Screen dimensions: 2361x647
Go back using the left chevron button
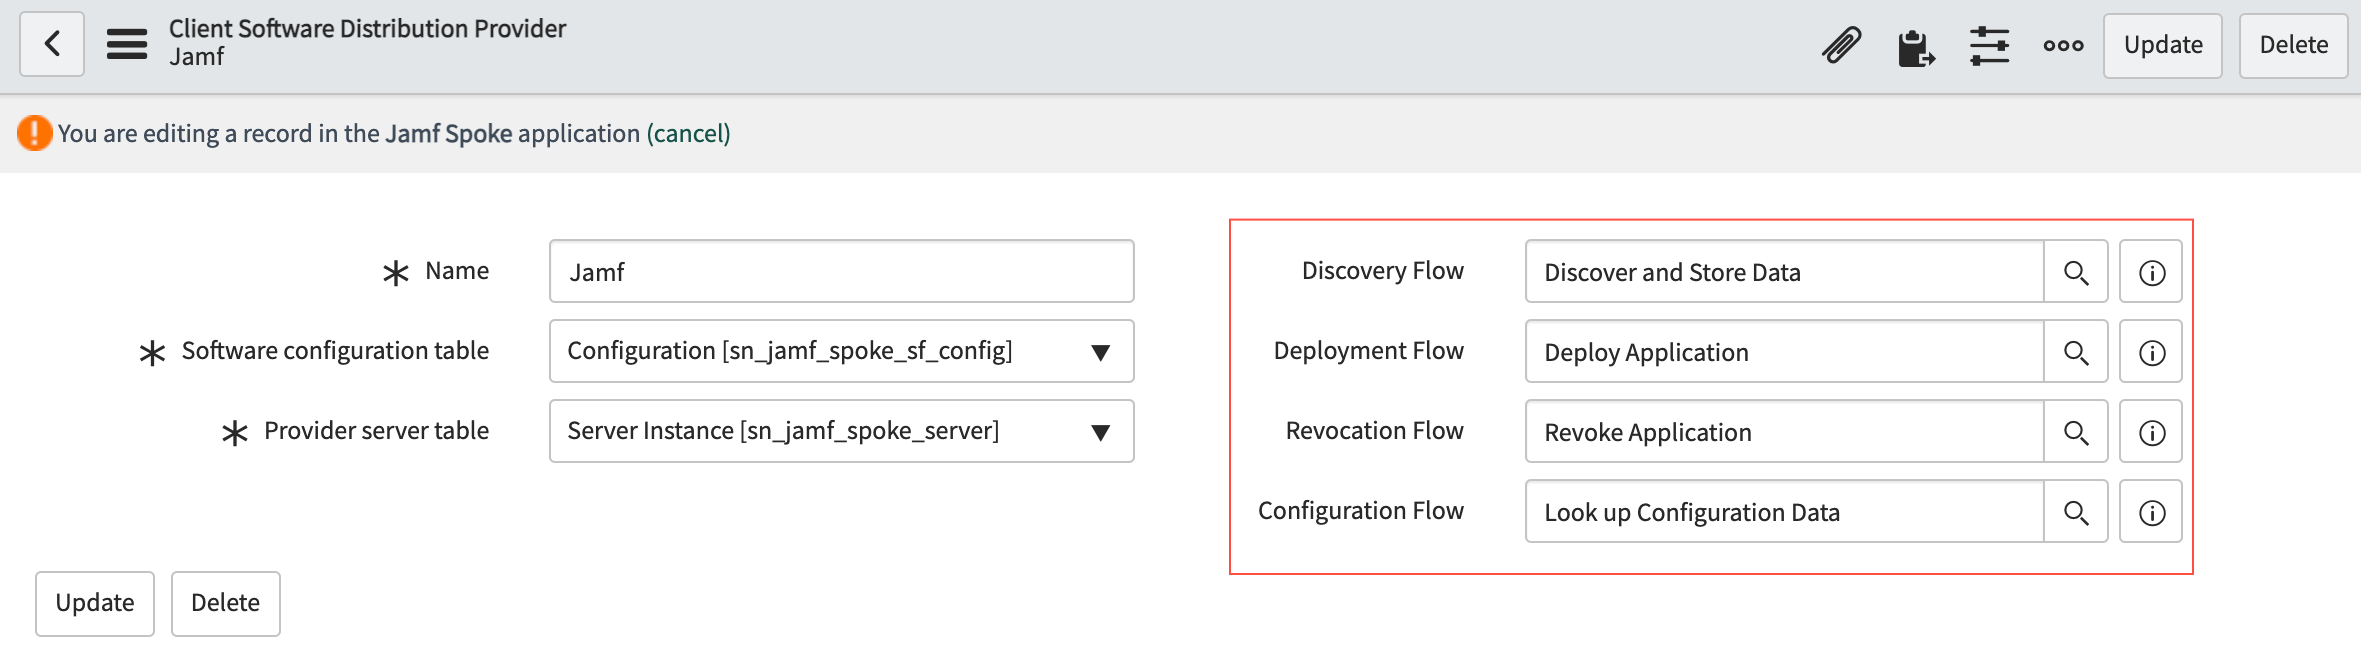click(52, 44)
